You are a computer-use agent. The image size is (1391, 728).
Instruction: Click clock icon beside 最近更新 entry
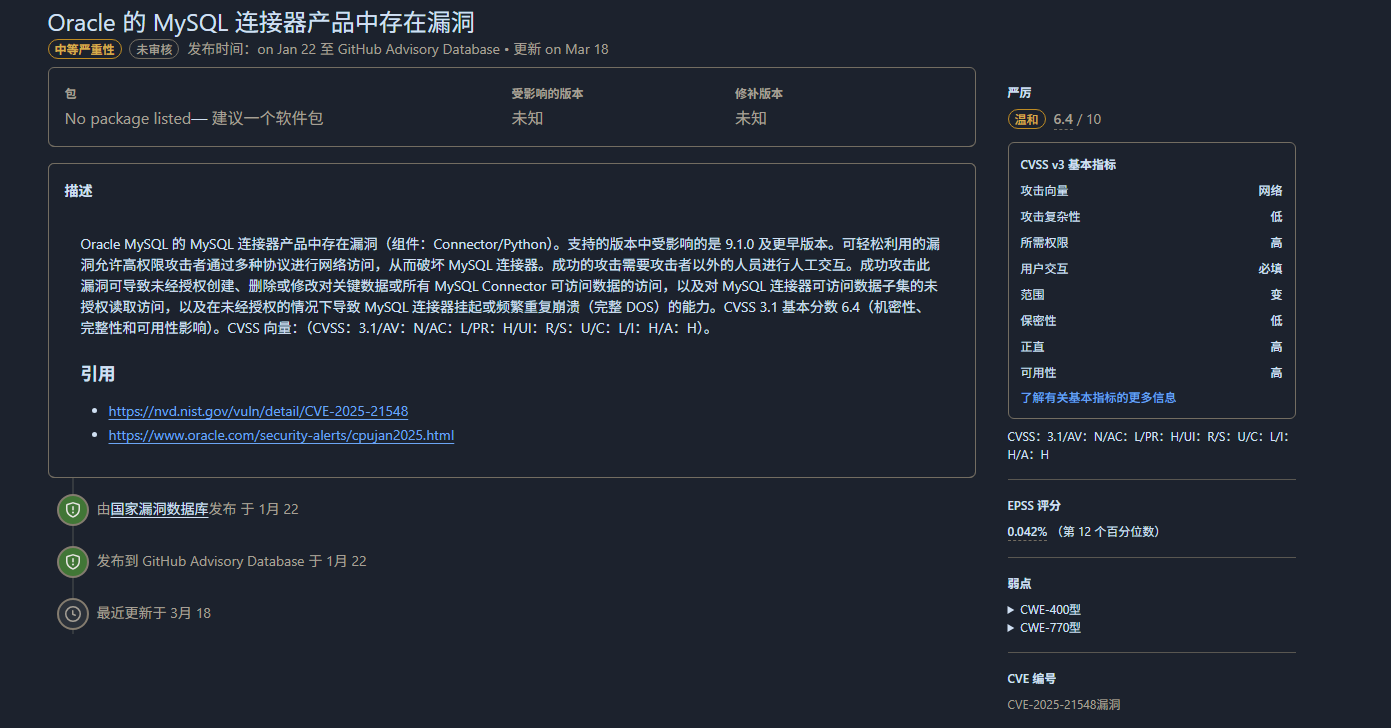pyautogui.click(x=72, y=613)
